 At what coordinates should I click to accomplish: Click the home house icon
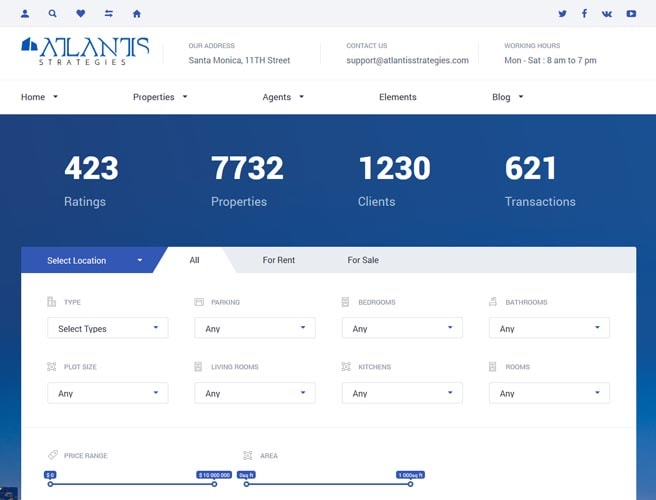coord(137,14)
